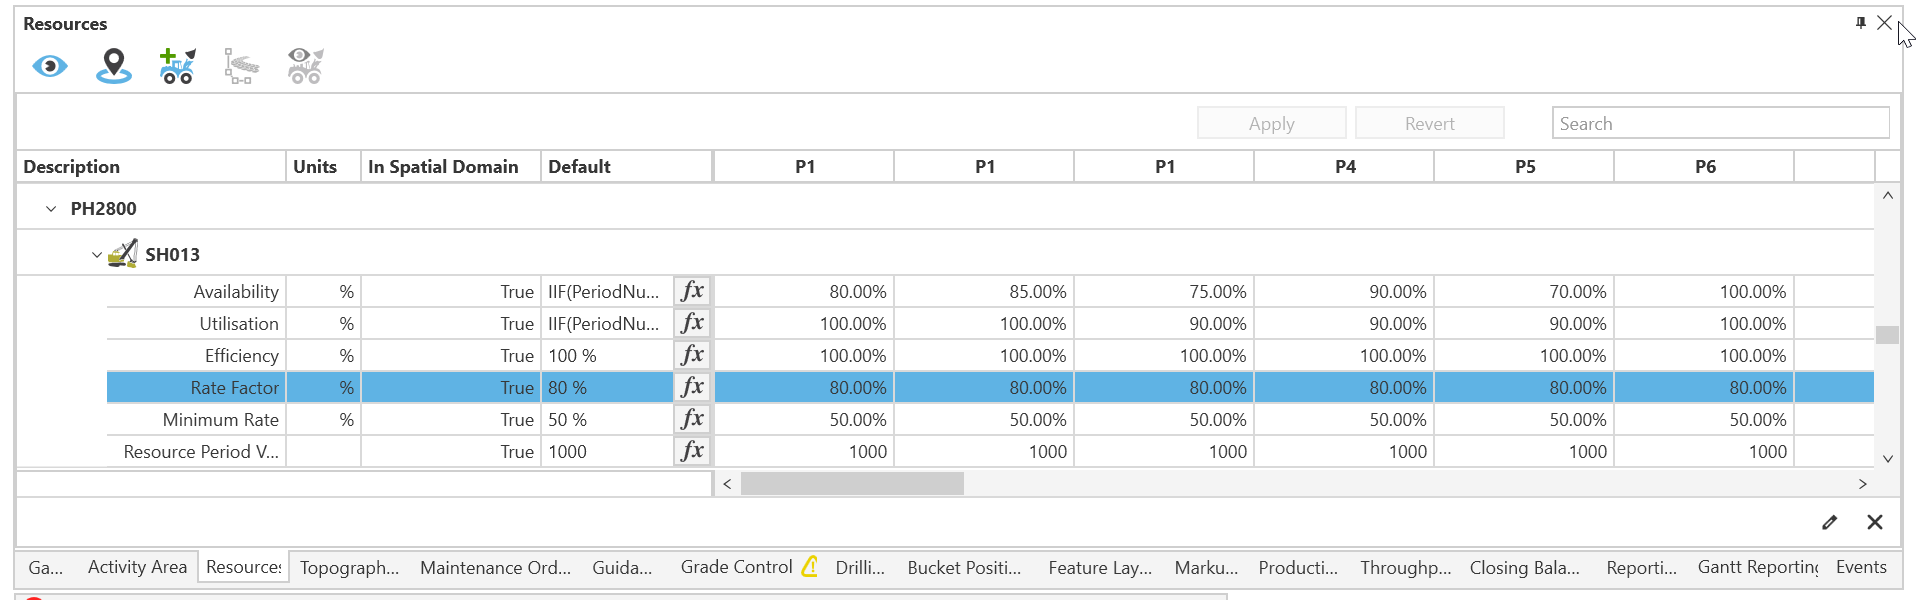This screenshot has width=1917, height=600.
Task: Click the Revert button
Action: coord(1429,123)
